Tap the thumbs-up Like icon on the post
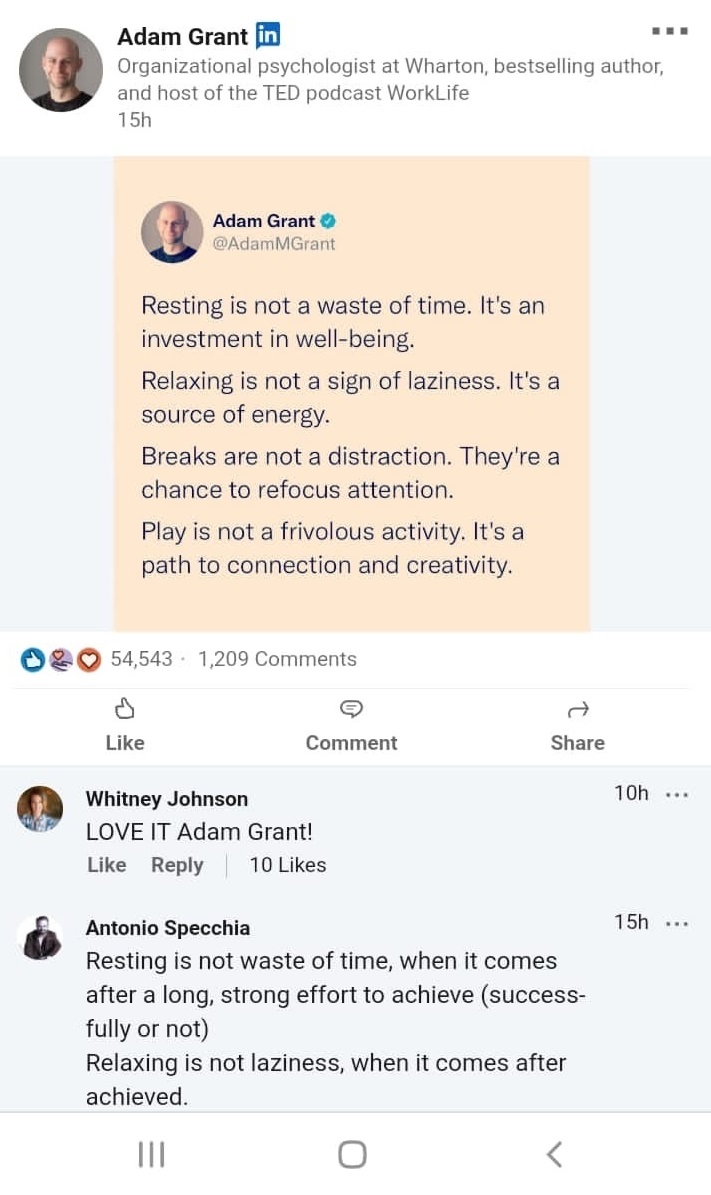 point(125,710)
